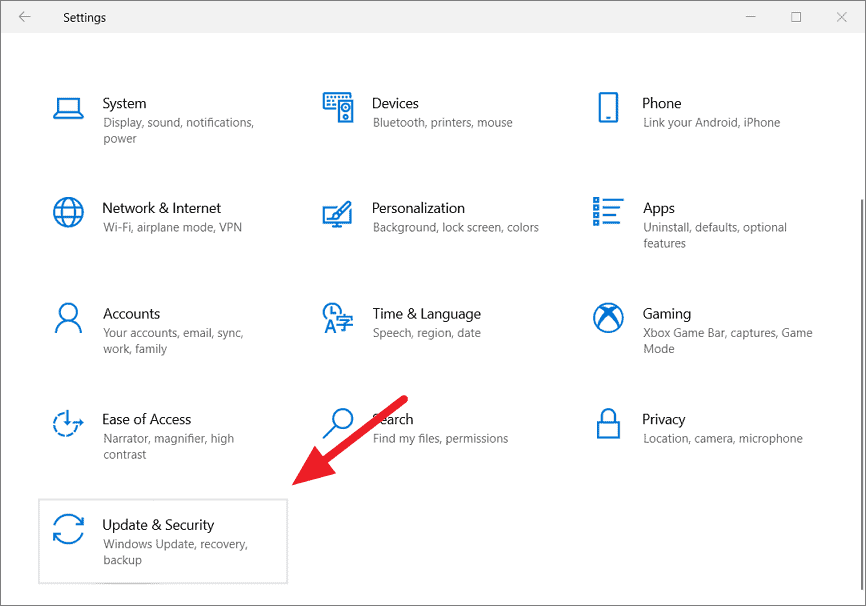Go back using the title bar arrow
The width and height of the screenshot is (866, 606).
pos(24,17)
